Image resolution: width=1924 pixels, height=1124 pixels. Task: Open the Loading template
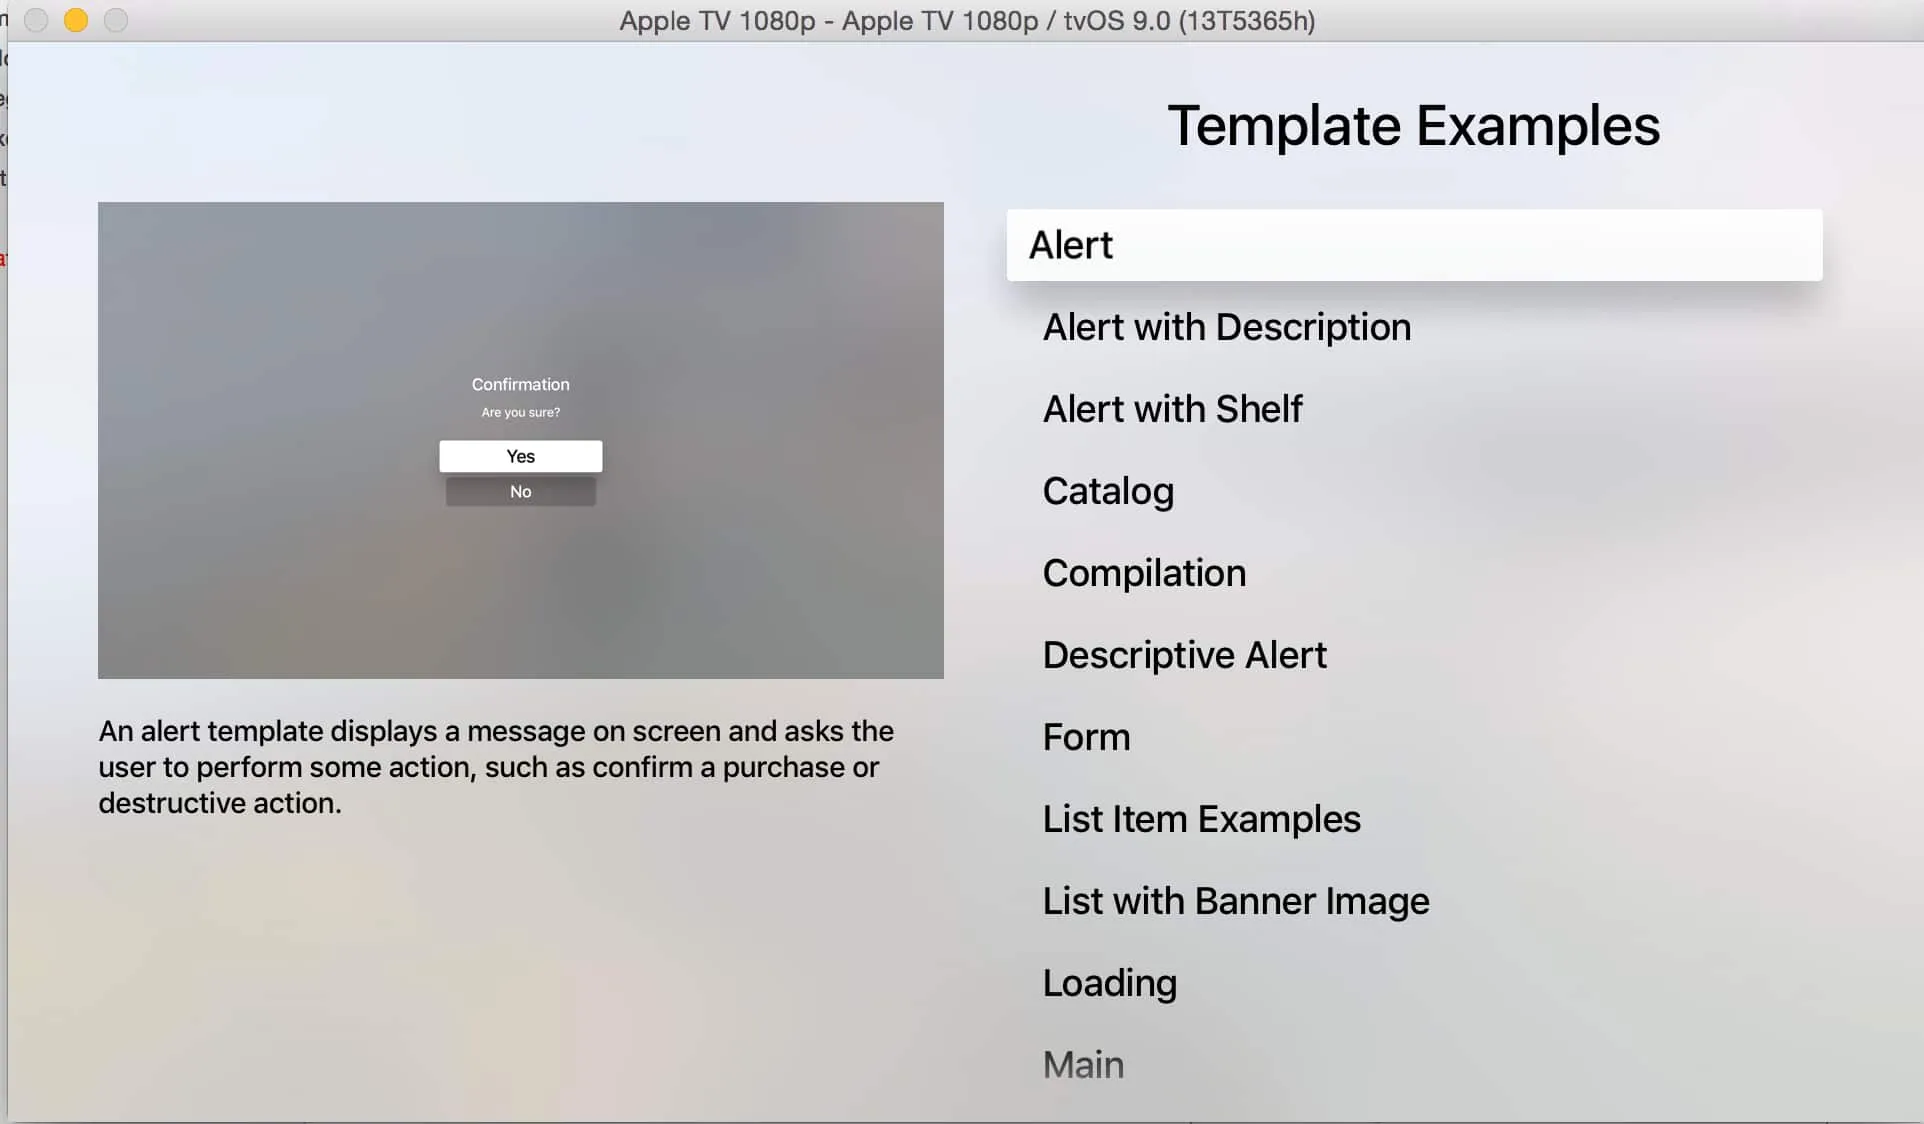[x=1109, y=983]
